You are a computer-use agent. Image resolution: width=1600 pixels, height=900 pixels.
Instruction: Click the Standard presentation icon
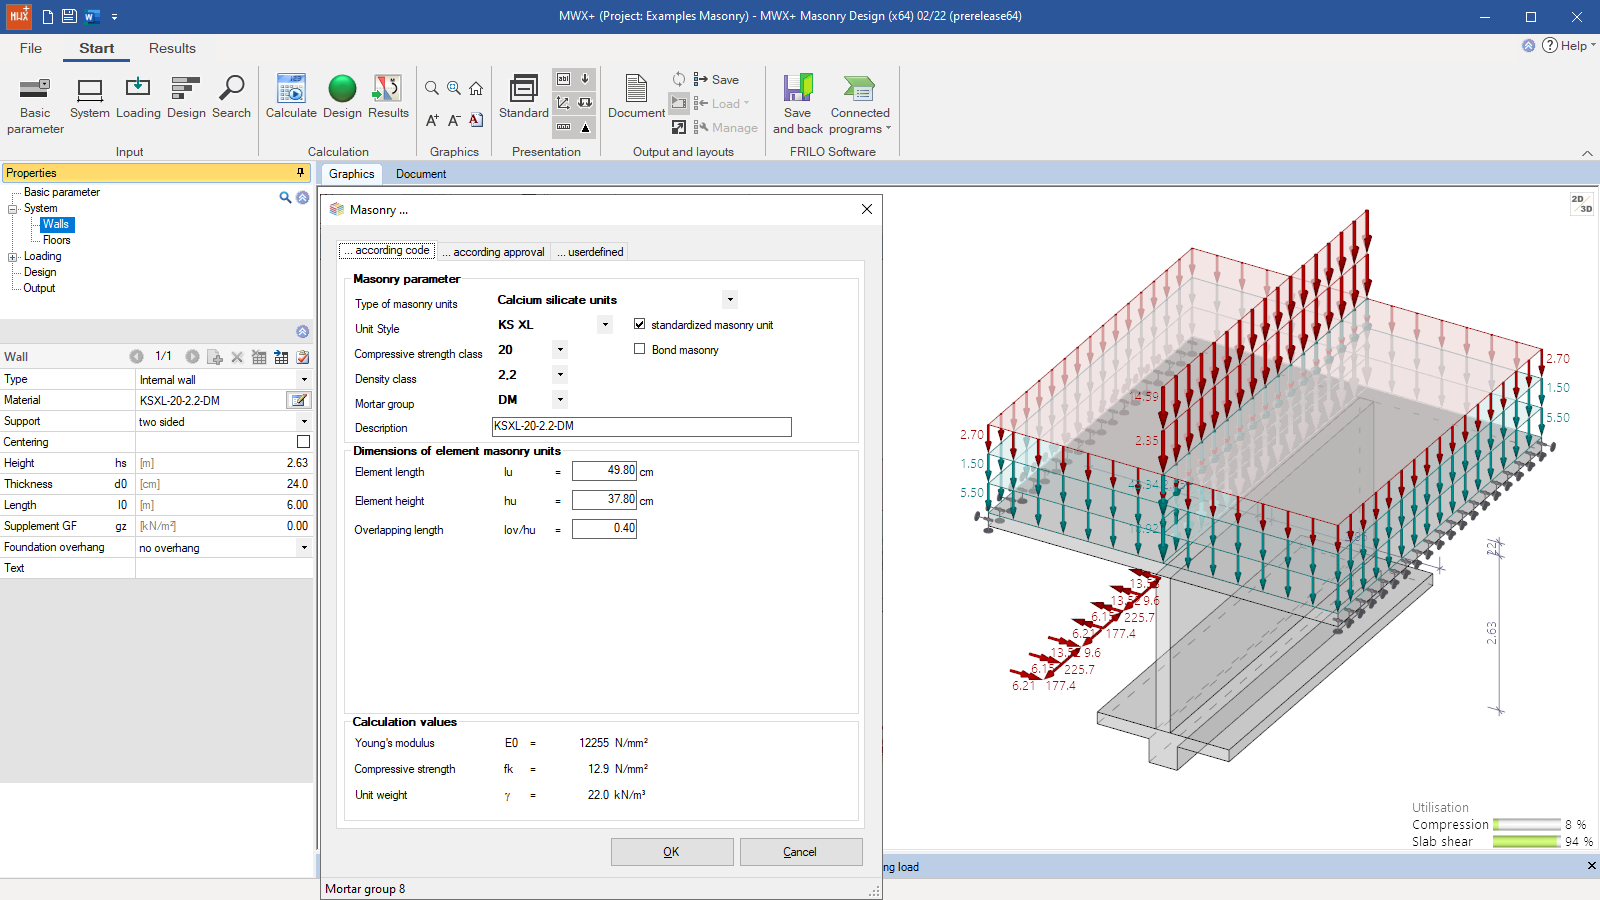[x=524, y=98]
